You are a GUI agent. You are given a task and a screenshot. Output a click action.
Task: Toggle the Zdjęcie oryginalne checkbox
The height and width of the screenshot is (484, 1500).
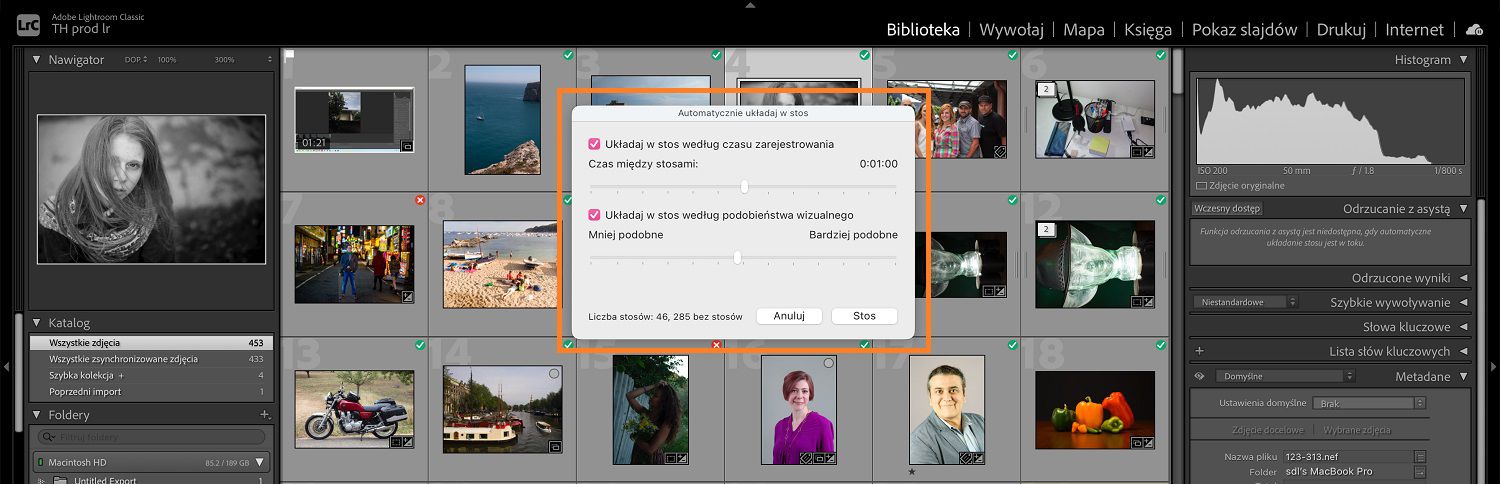[x=1201, y=186]
